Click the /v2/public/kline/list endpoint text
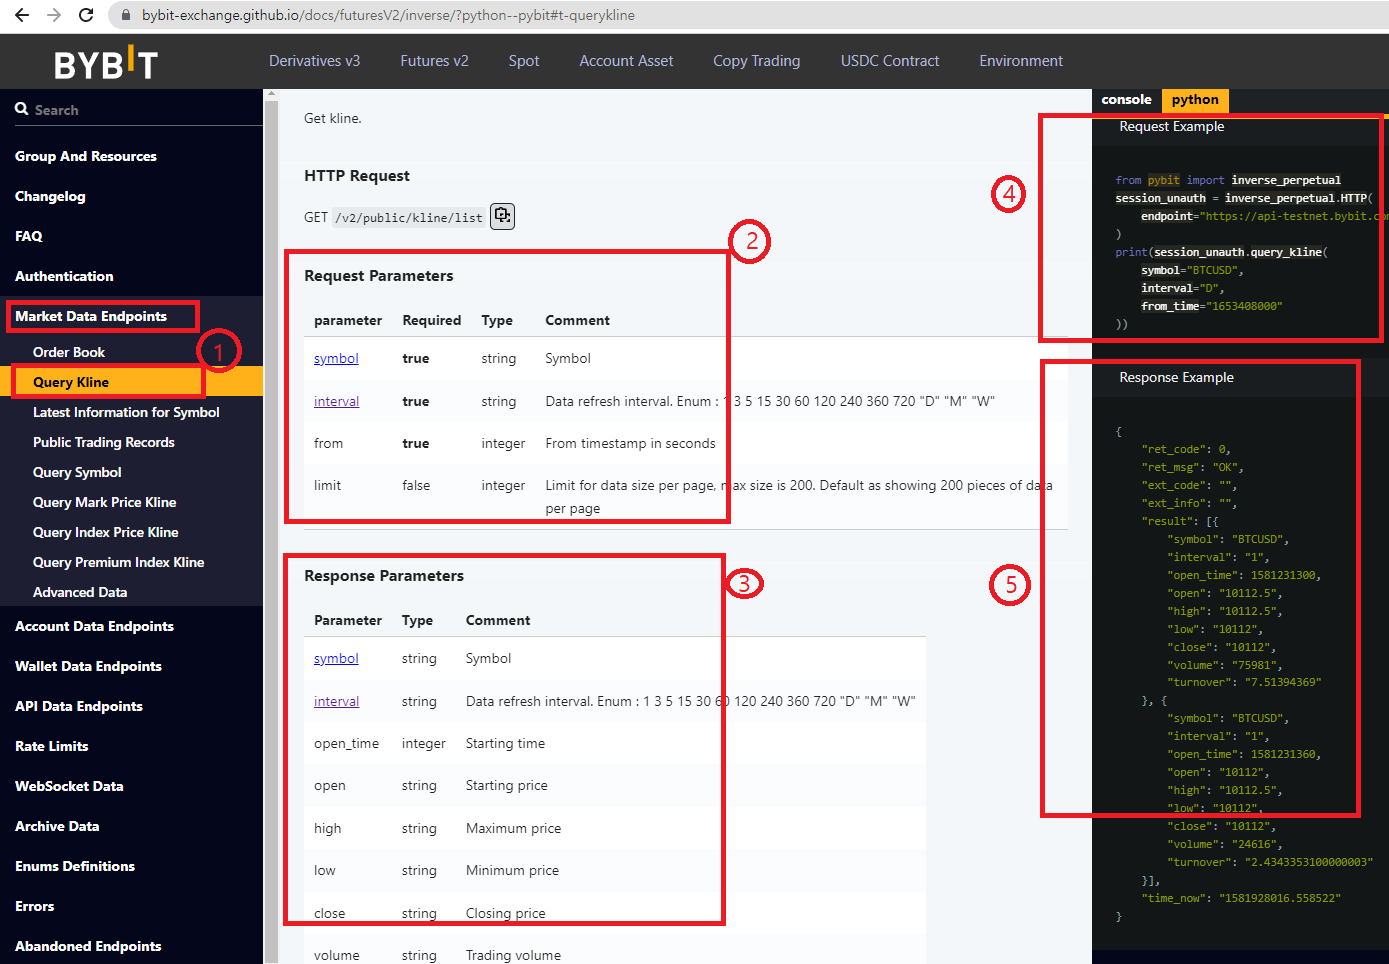Image resolution: width=1389 pixels, height=964 pixels. point(409,217)
